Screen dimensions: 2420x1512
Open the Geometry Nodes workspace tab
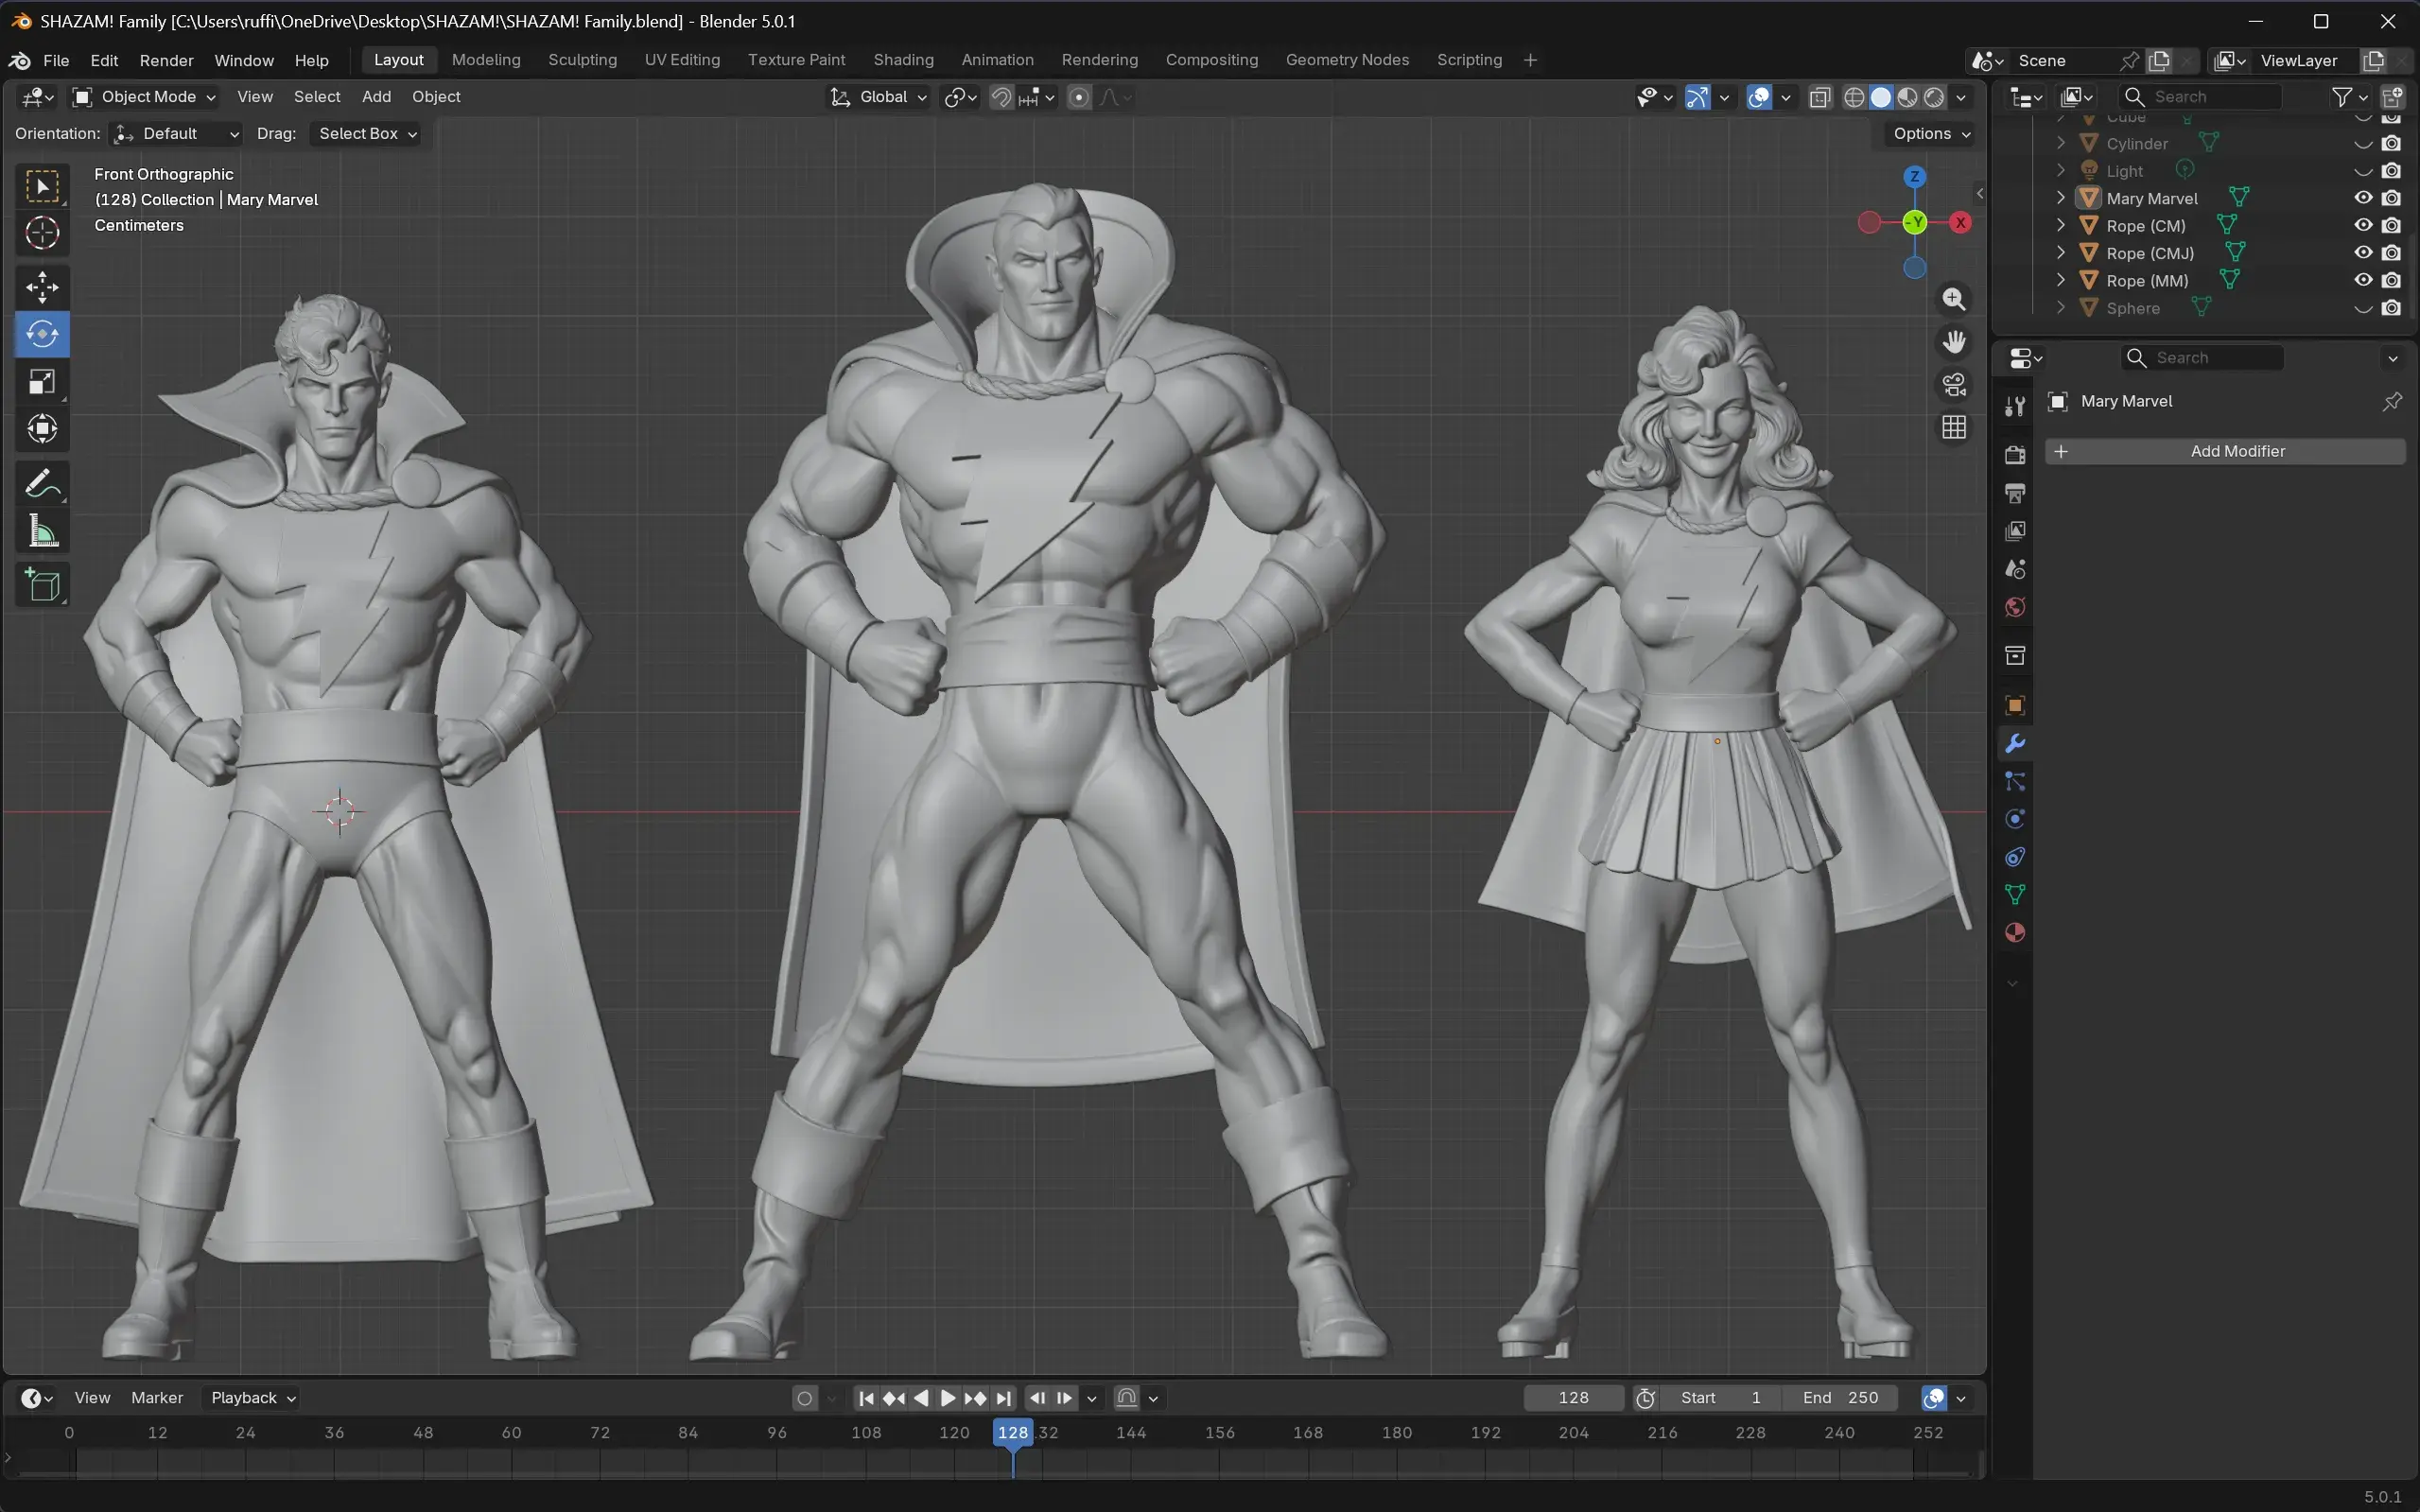[x=1347, y=60]
